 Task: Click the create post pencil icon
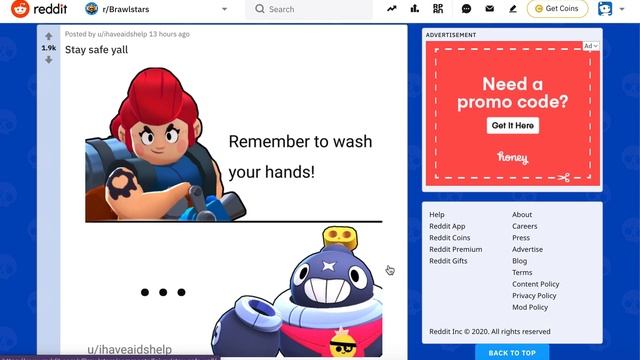513,9
